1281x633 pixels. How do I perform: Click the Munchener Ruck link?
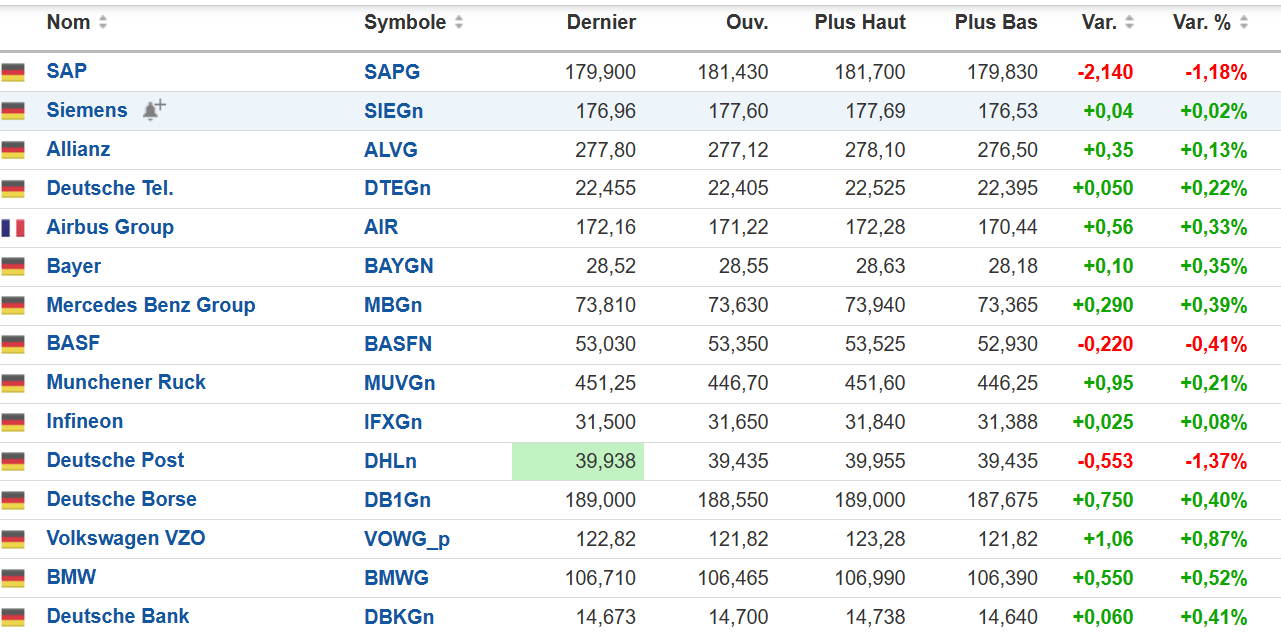[x=126, y=382]
